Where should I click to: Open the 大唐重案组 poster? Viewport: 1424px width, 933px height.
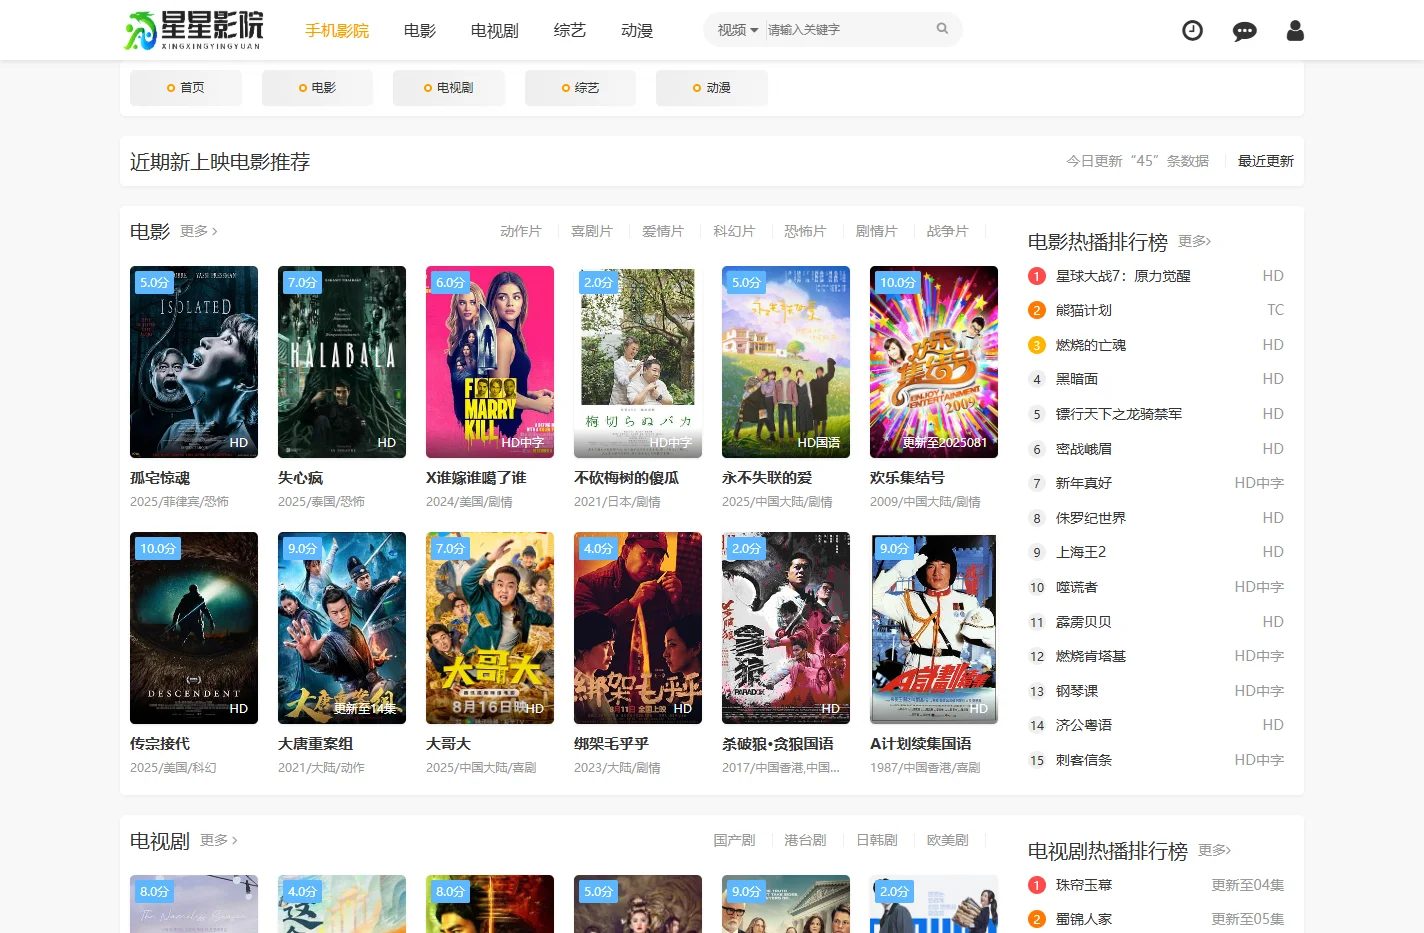point(342,628)
